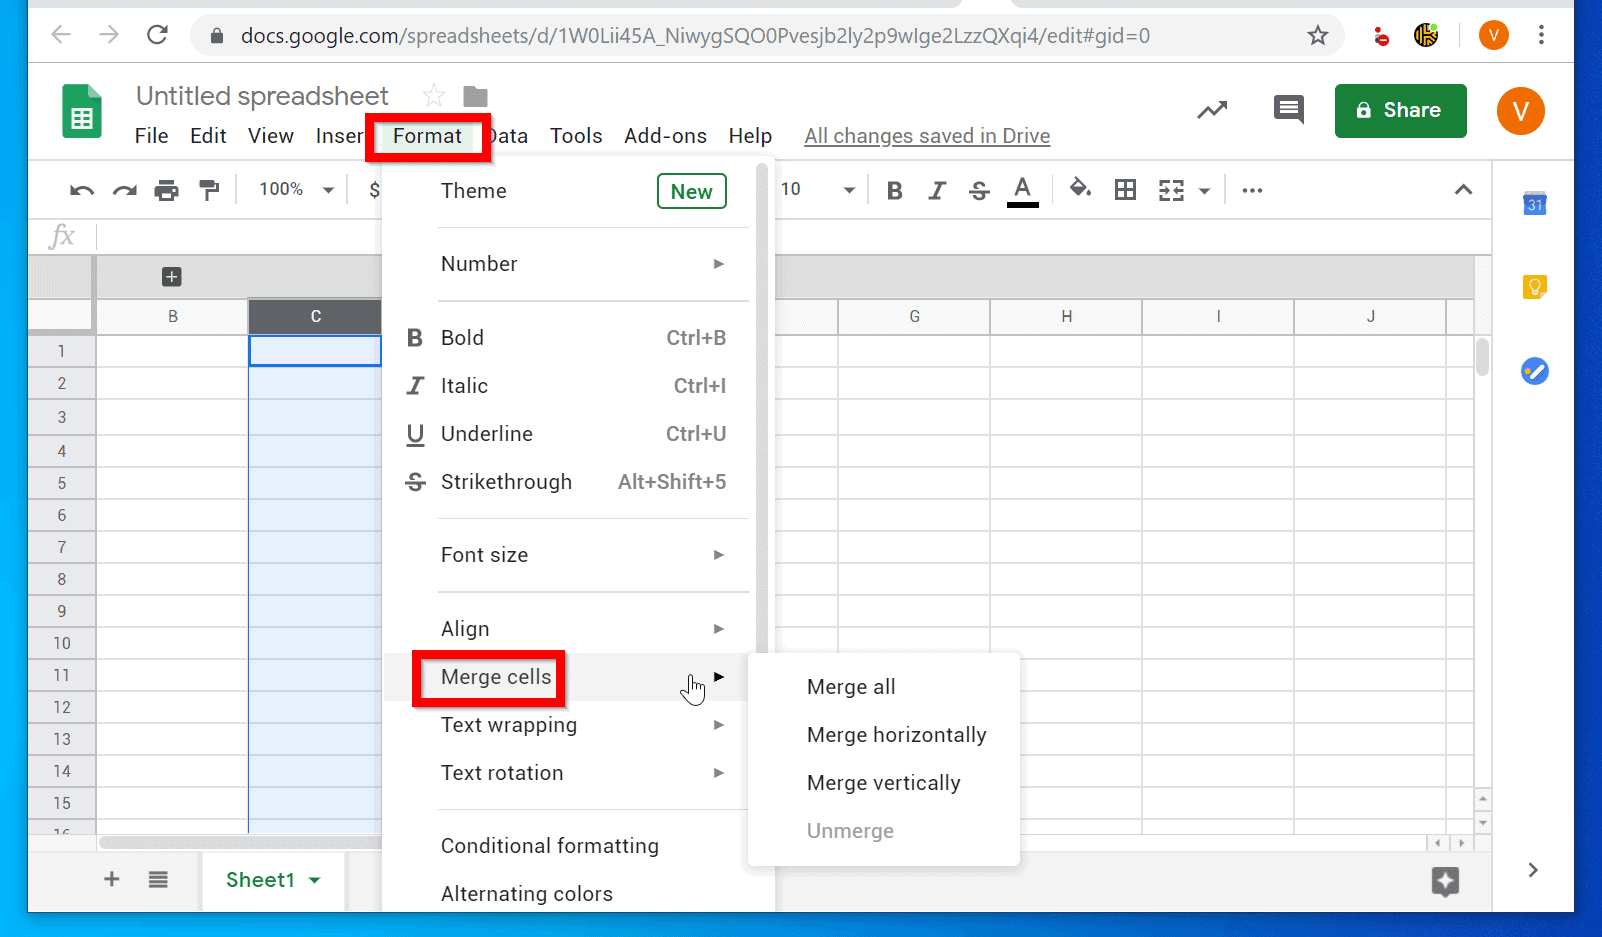
Task: Click the Undo icon
Action: [x=81, y=189]
